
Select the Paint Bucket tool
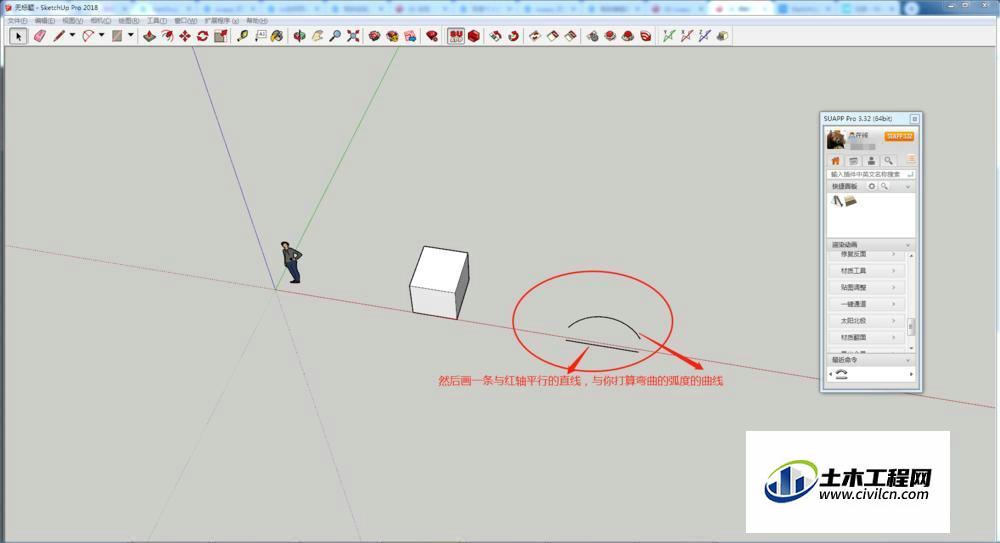coord(277,36)
